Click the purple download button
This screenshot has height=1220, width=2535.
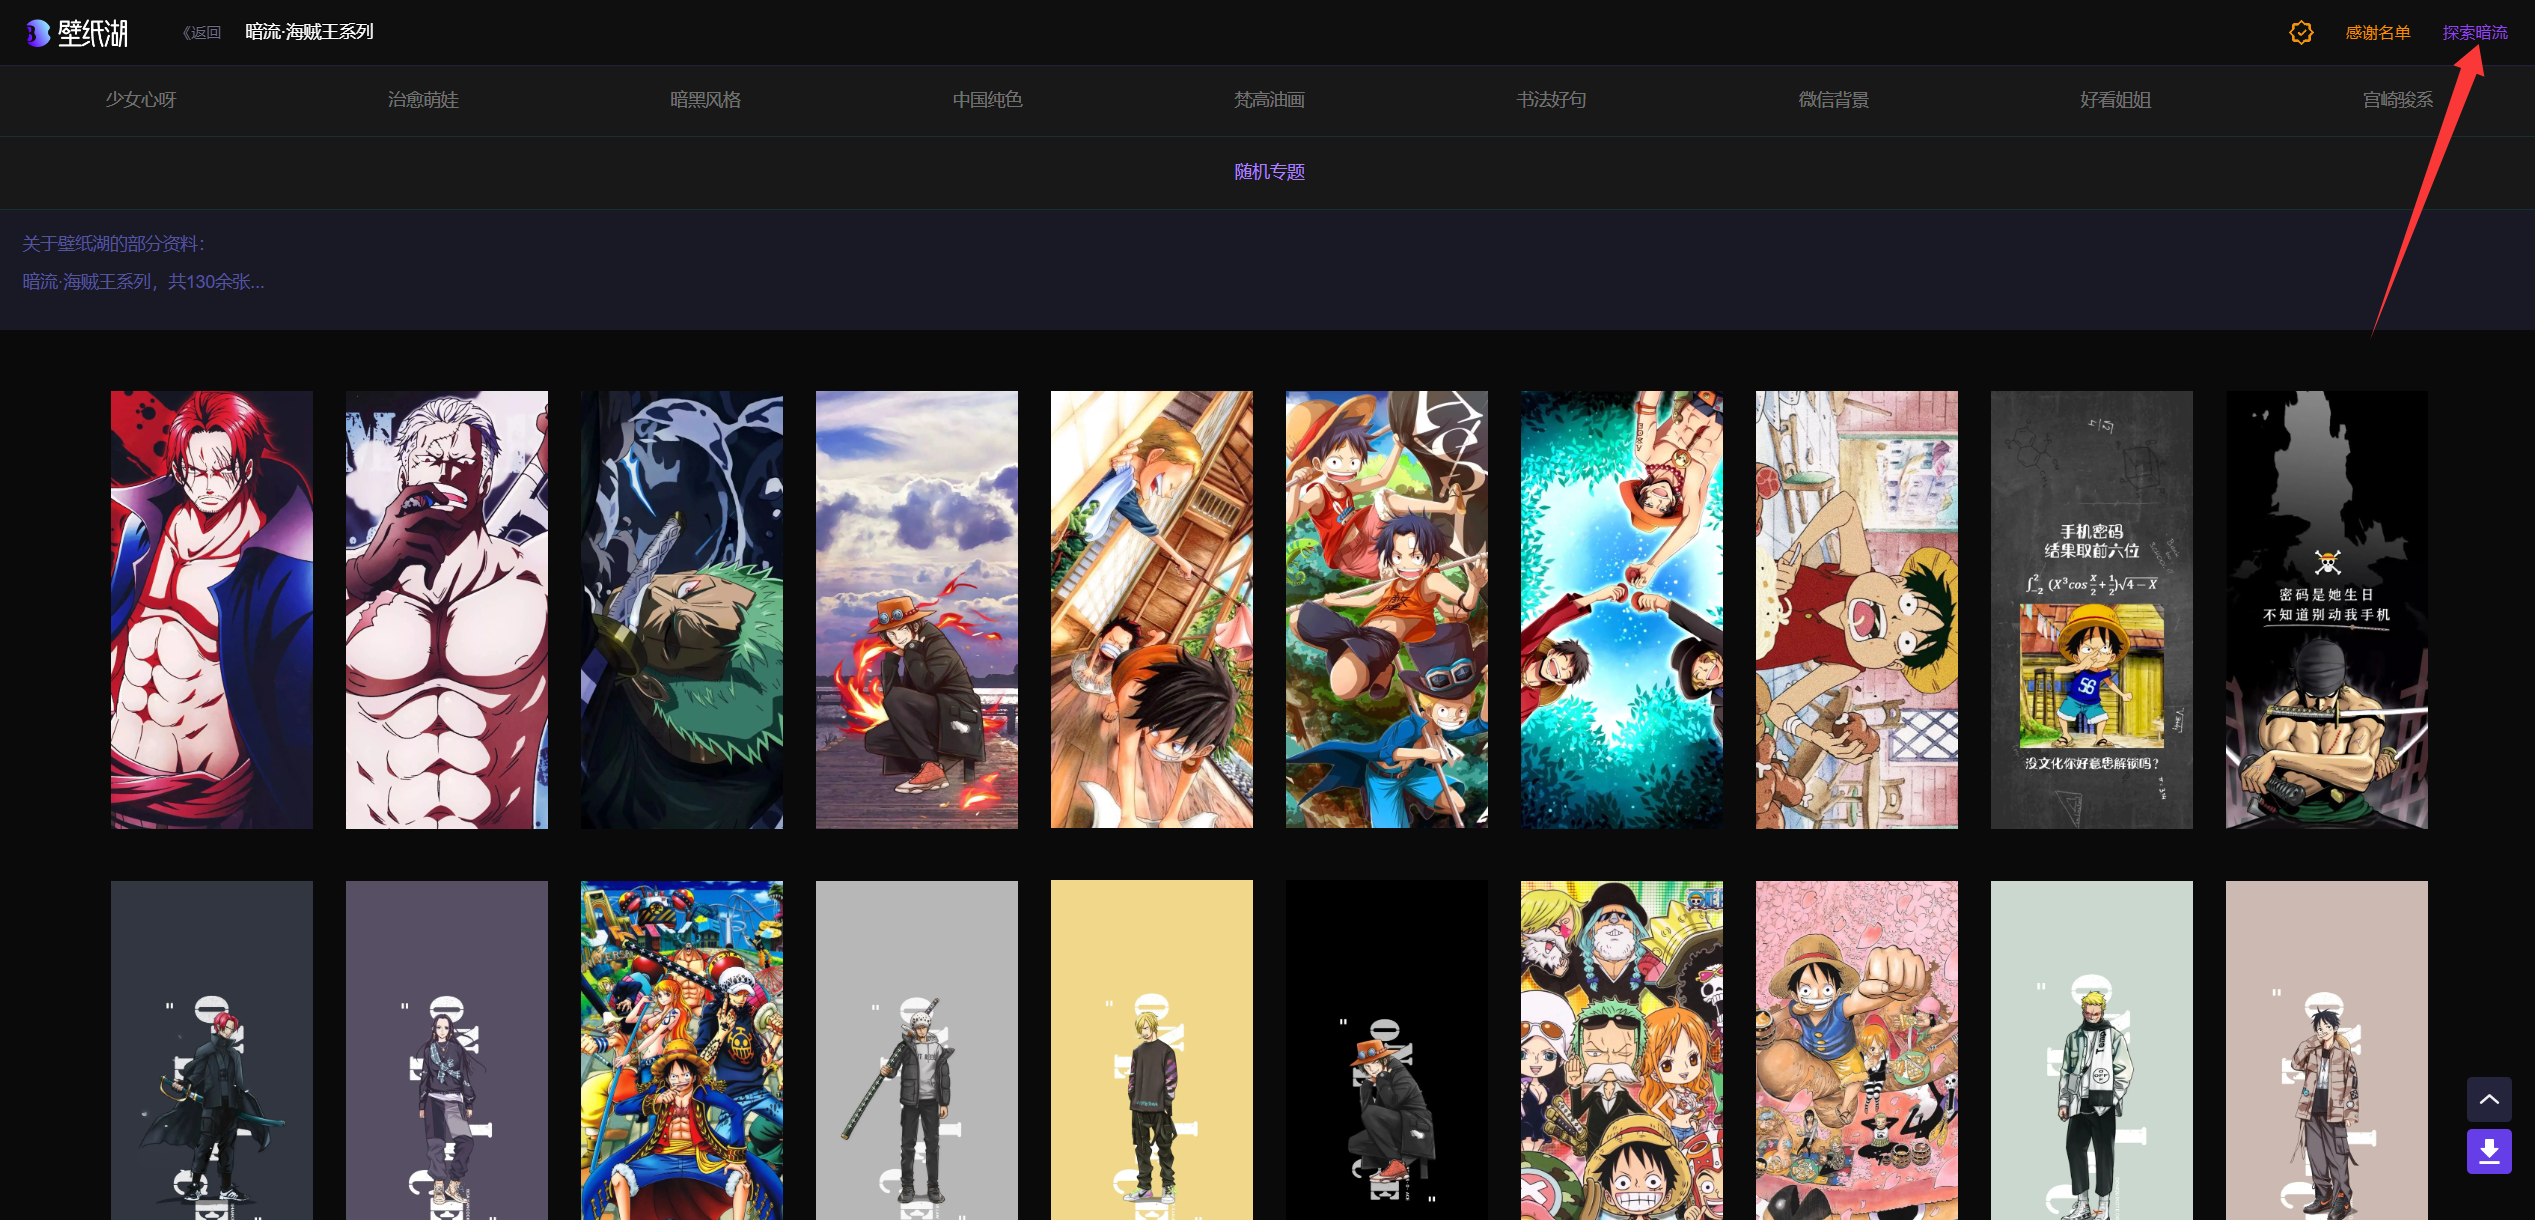[2489, 1152]
